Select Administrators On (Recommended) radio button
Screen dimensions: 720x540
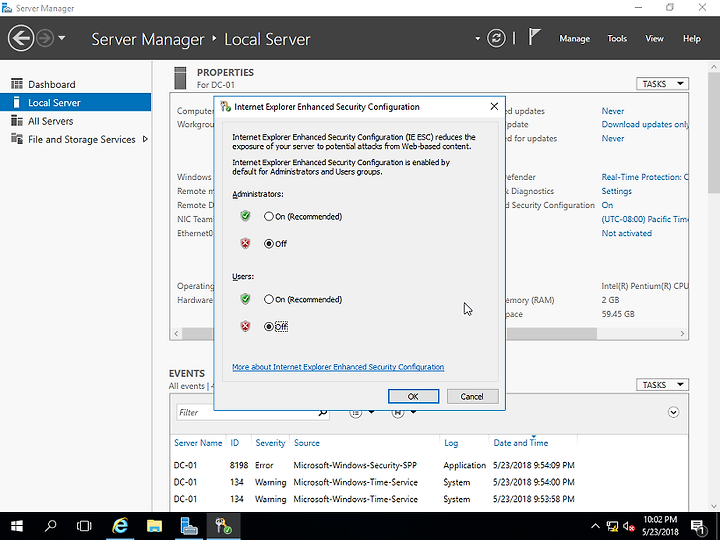269,216
